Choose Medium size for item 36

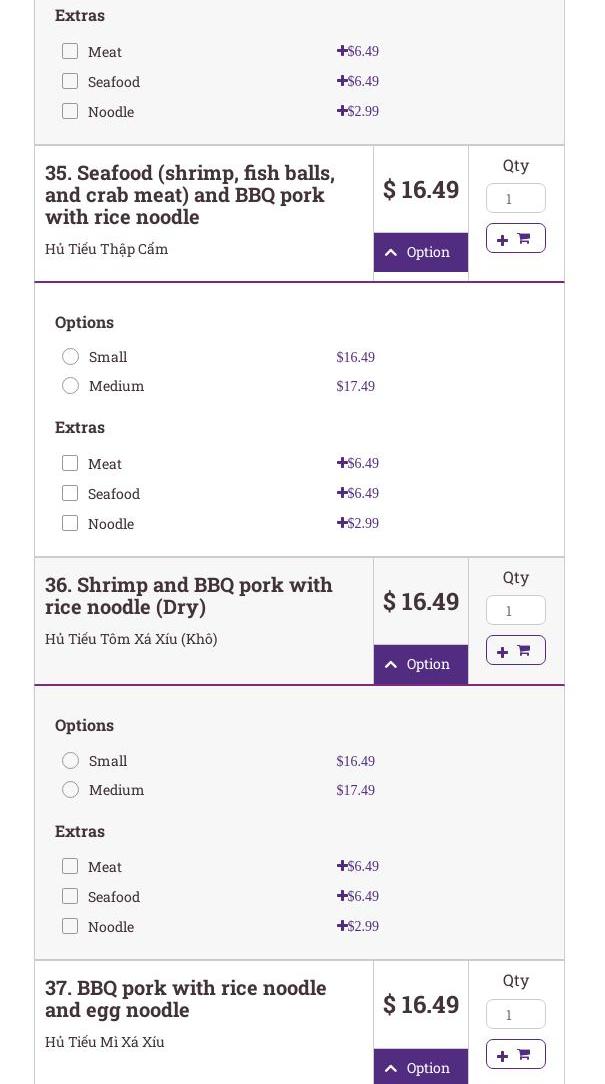tap(70, 790)
